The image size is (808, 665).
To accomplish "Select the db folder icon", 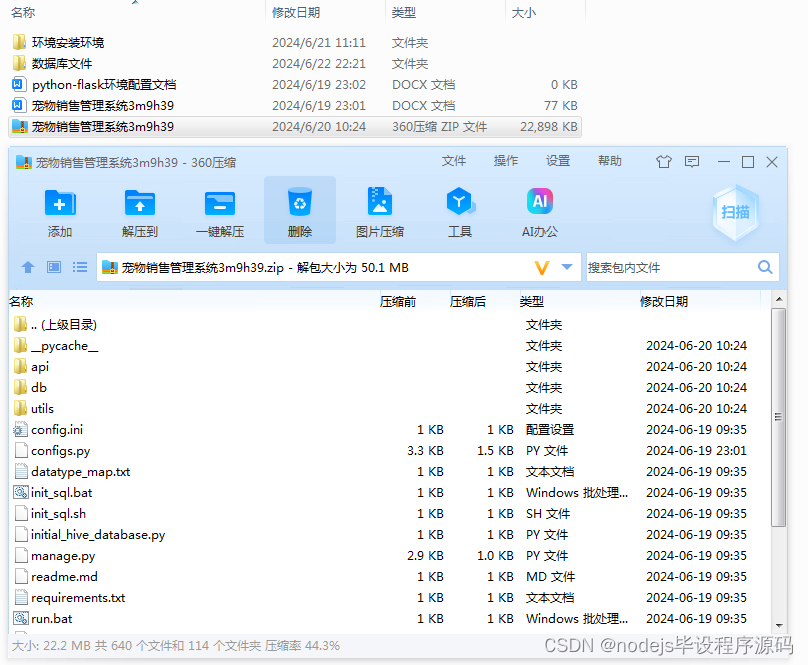I will click(20, 387).
